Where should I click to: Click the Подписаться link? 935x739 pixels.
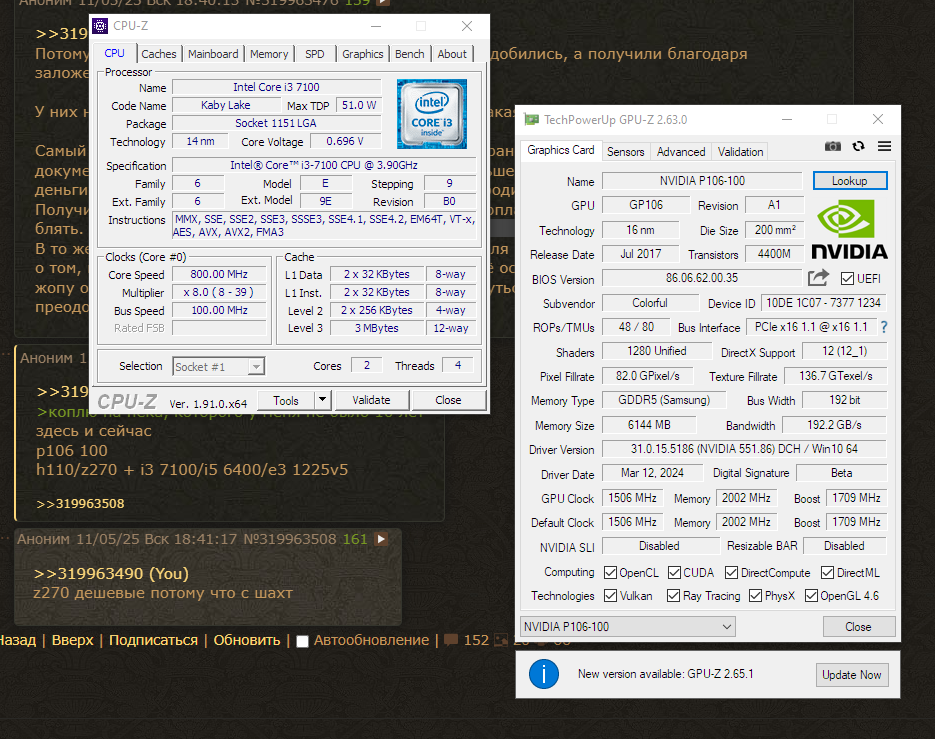153,640
